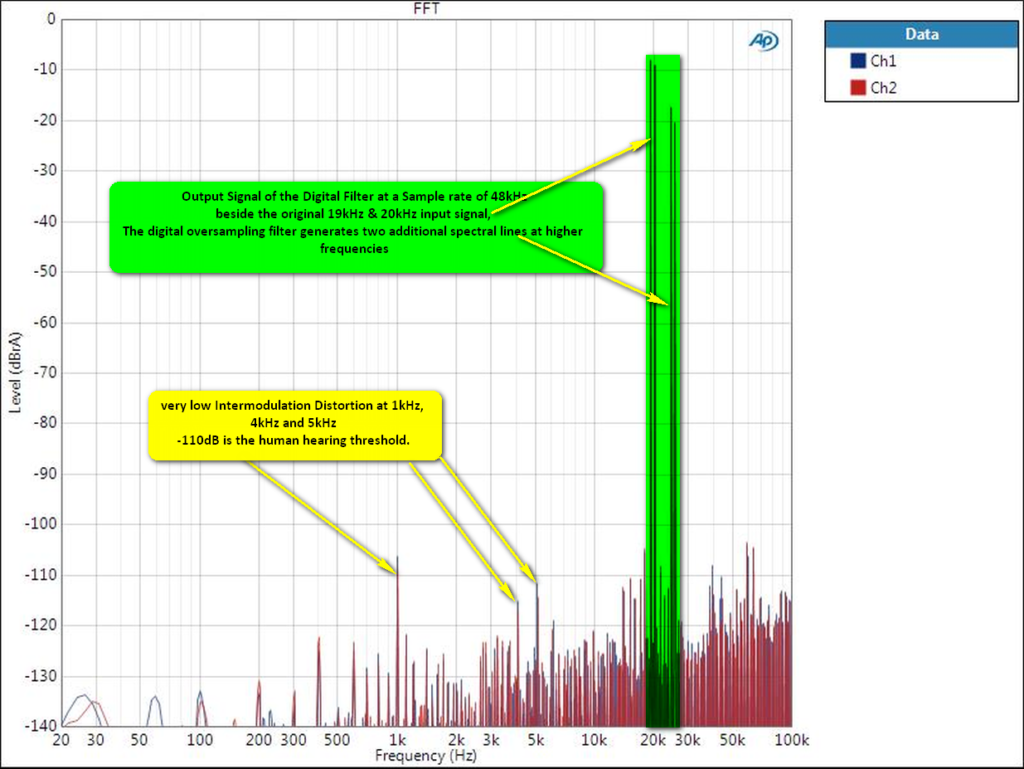The image size is (1024, 769).
Task: Select the yellow intermodulation distortion annotation box
Action: [x=295, y=424]
